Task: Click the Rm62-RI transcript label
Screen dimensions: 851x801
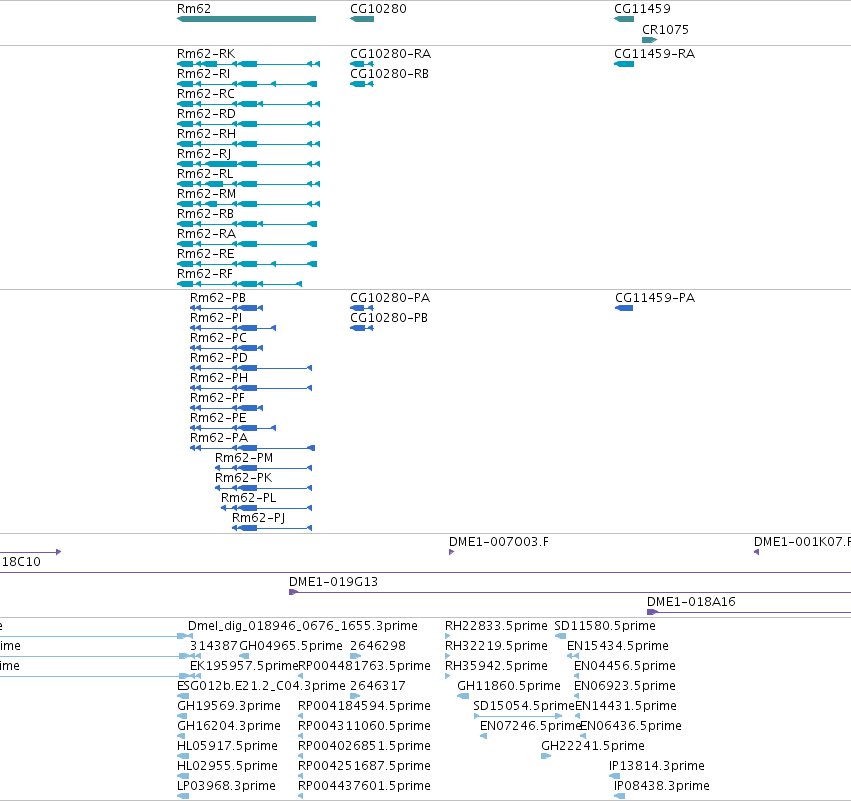Action: 204,74
